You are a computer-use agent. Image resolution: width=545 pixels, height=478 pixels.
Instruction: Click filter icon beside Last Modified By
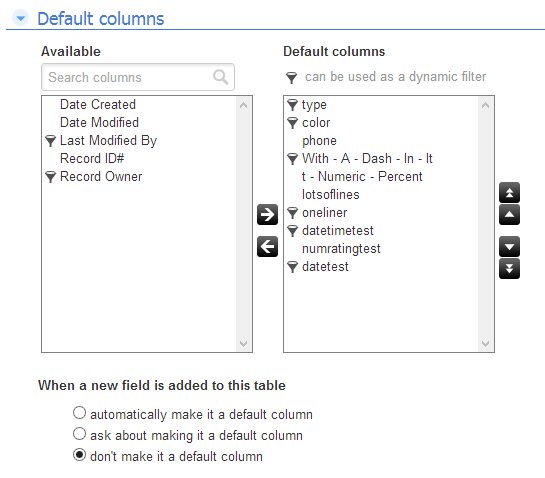[50, 141]
